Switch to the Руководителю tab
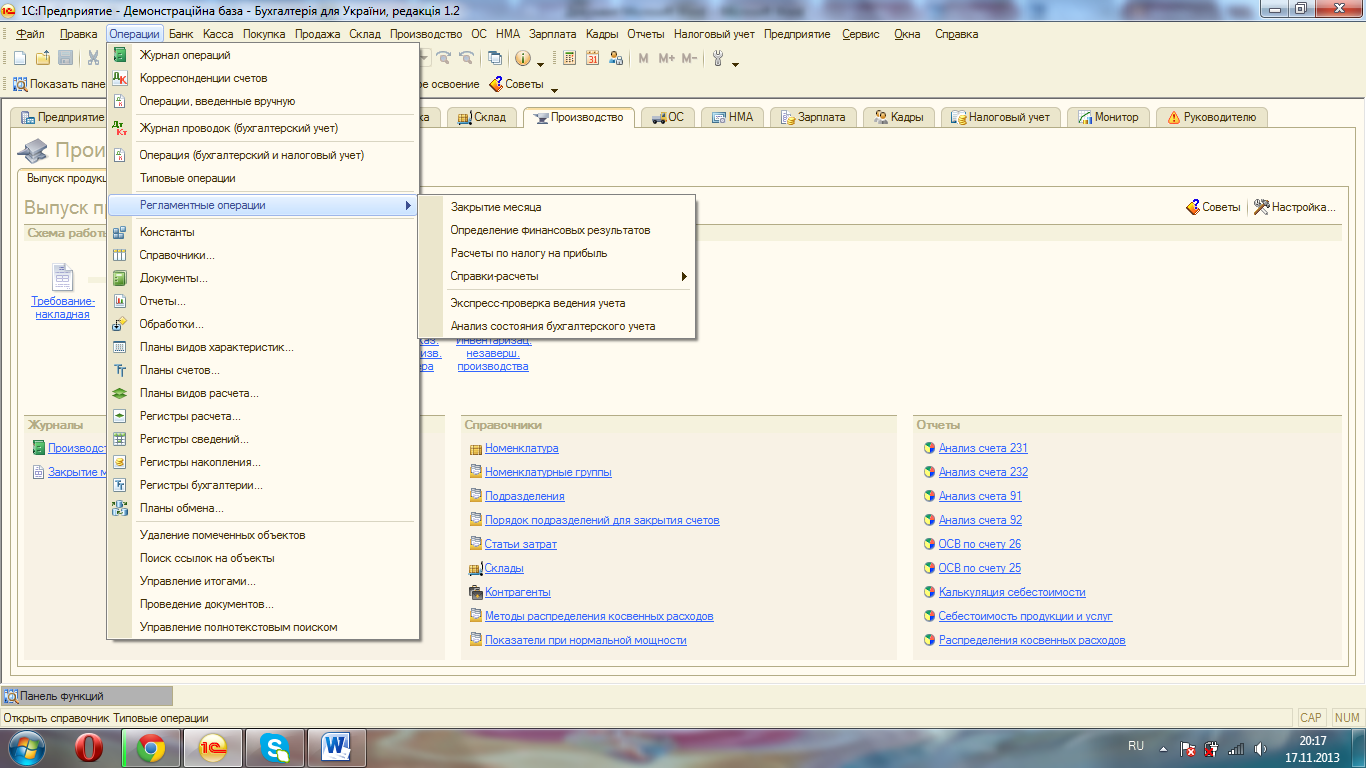The image size is (1366, 768). (x=1212, y=117)
